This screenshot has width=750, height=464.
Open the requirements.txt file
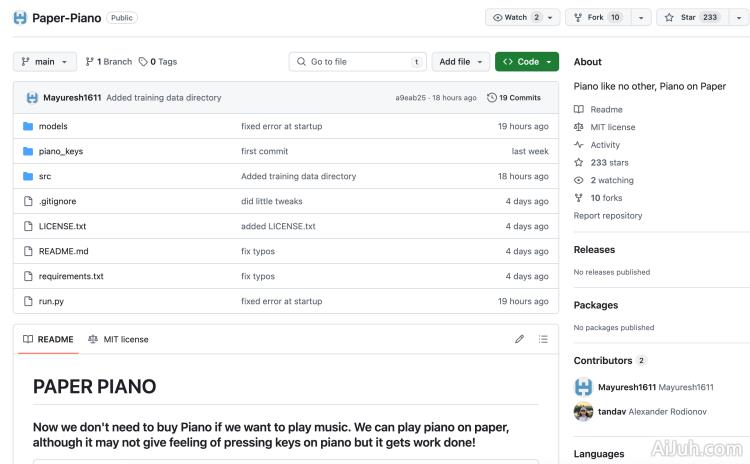pyautogui.click(x=71, y=276)
